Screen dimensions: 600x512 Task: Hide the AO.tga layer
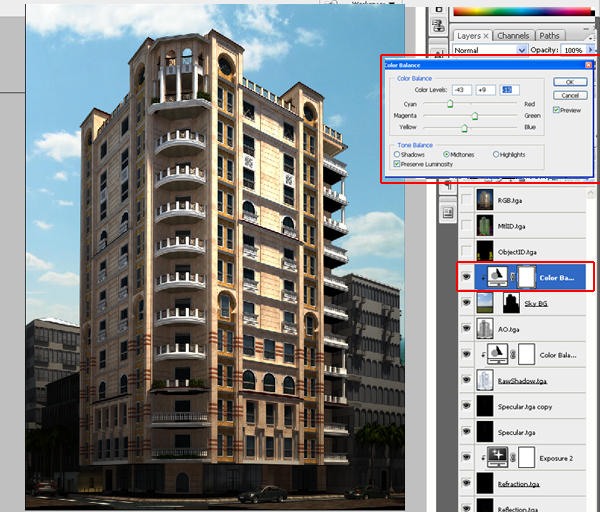point(466,328)
